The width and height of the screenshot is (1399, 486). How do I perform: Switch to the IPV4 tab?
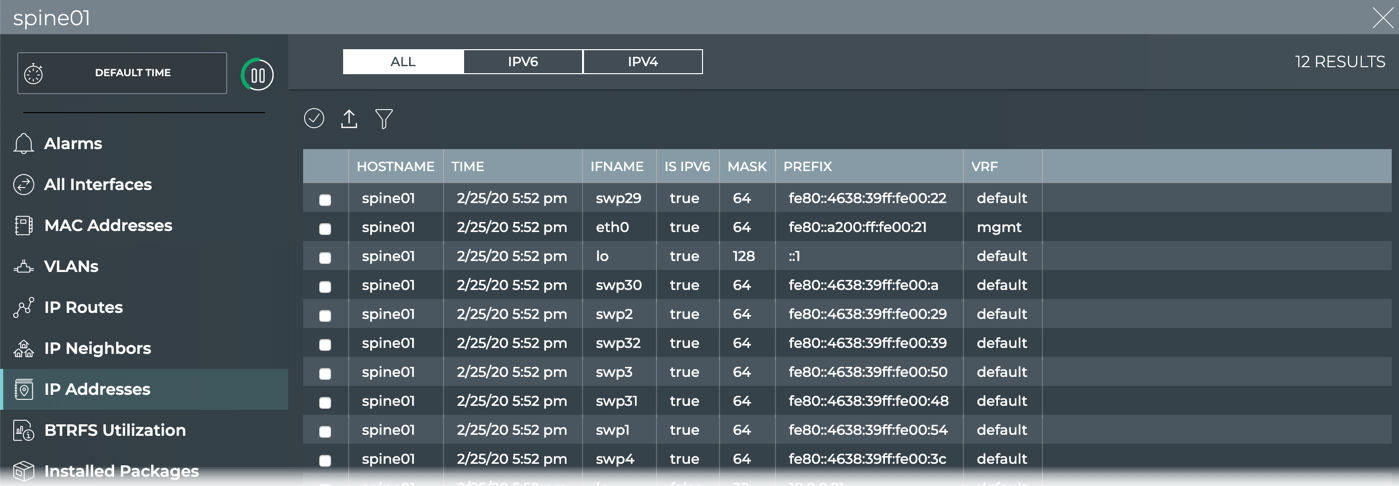[642, 62]
